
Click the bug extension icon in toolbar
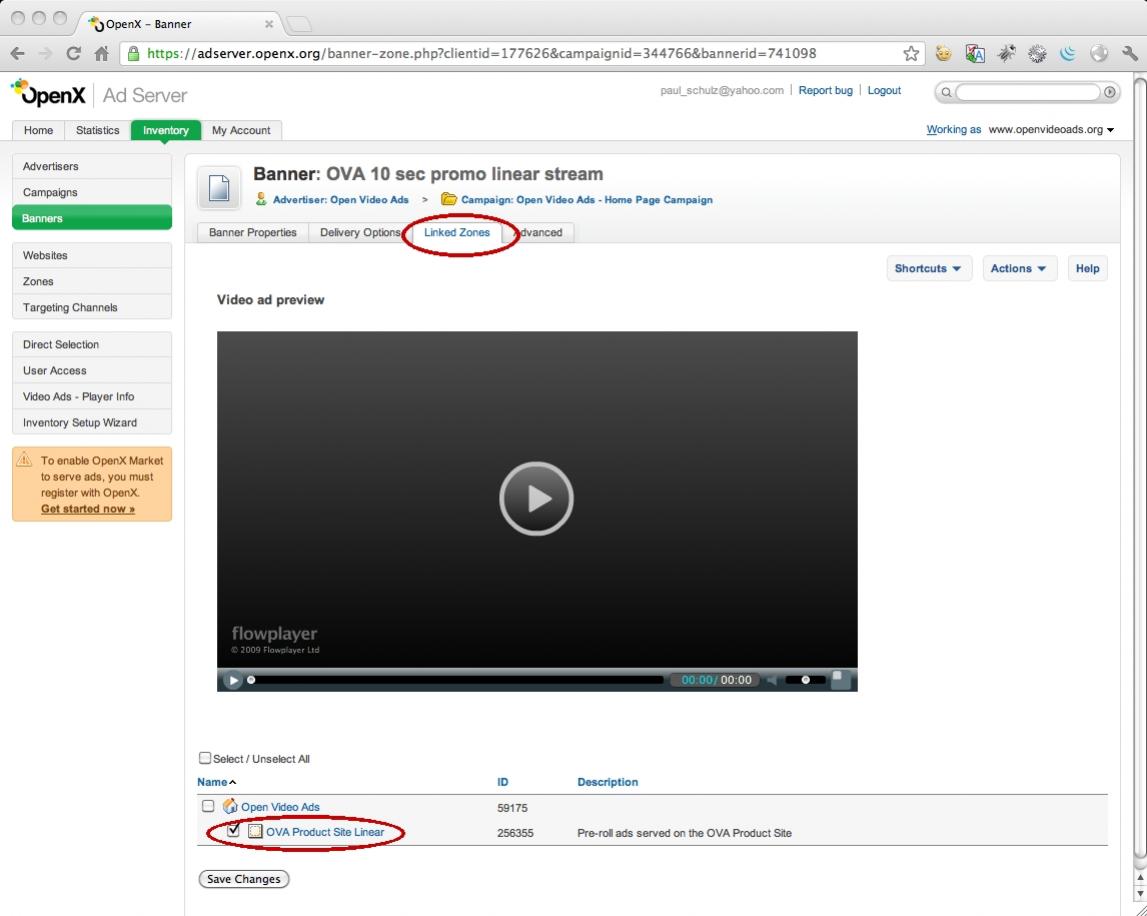tap(1007, 53)
